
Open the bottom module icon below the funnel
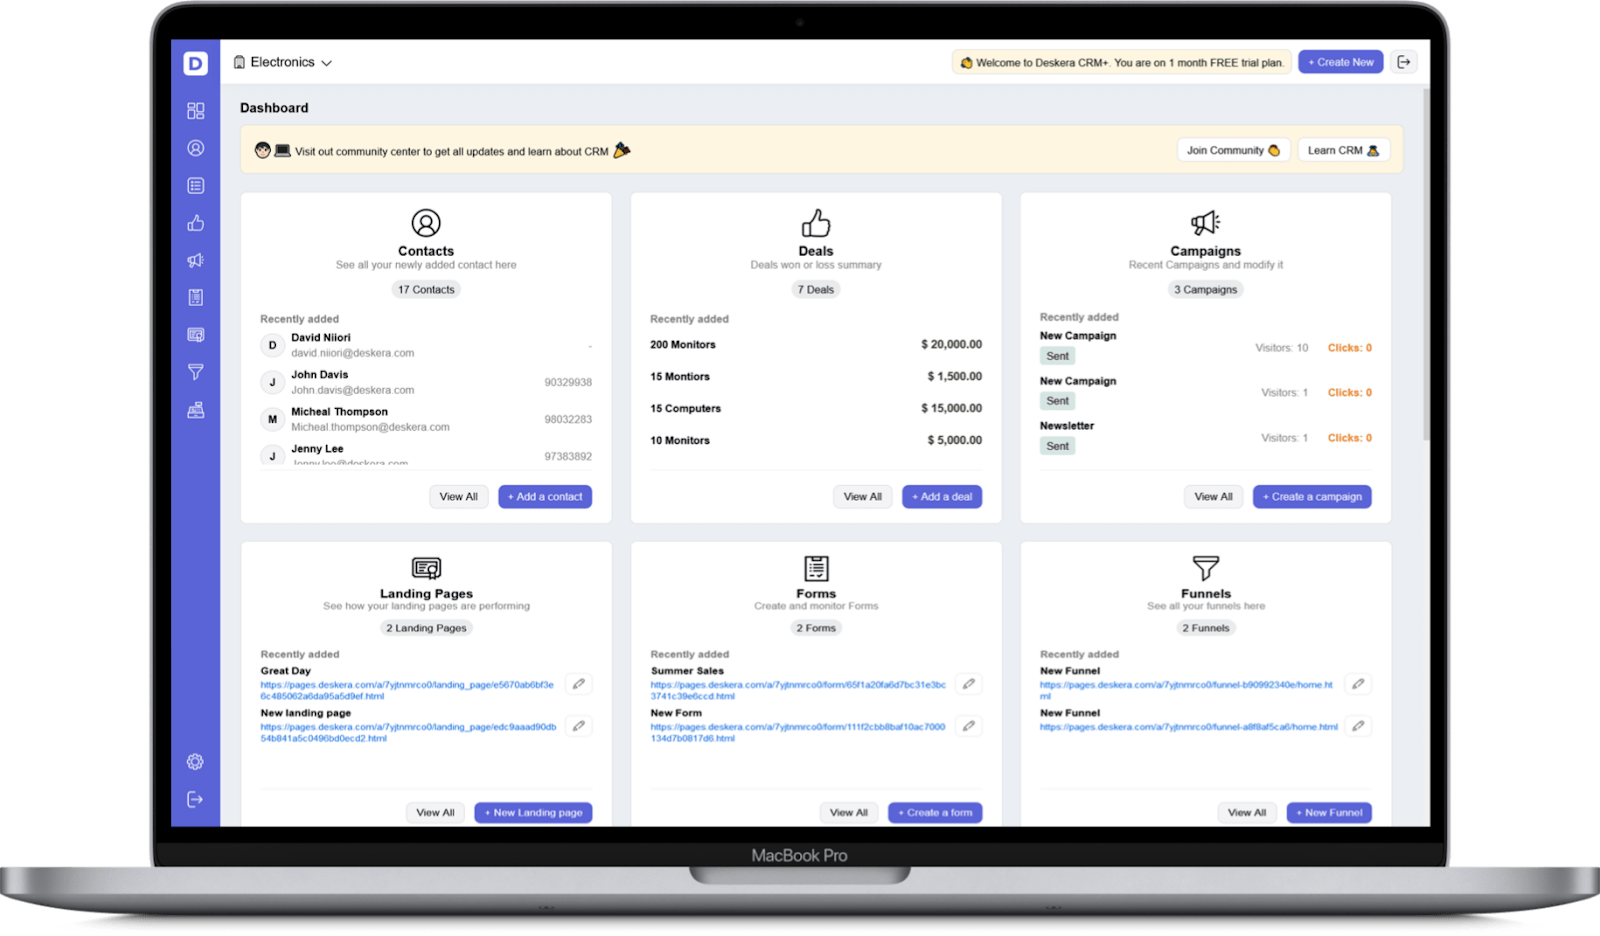(196, 410)
